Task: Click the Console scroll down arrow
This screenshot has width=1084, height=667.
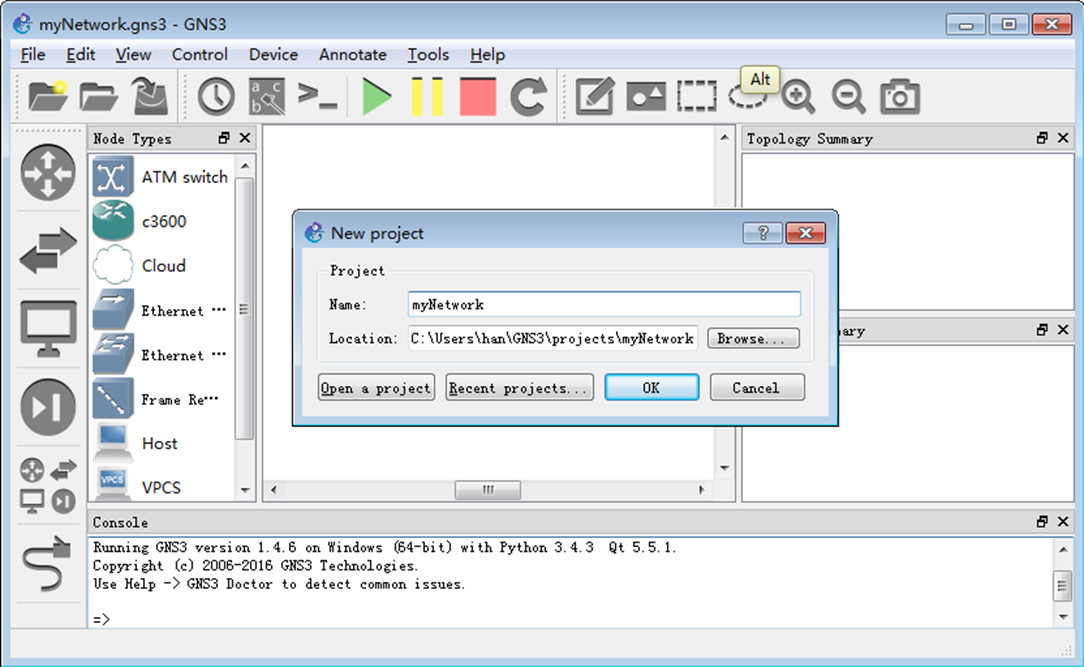Action: tap(1063, 617)
